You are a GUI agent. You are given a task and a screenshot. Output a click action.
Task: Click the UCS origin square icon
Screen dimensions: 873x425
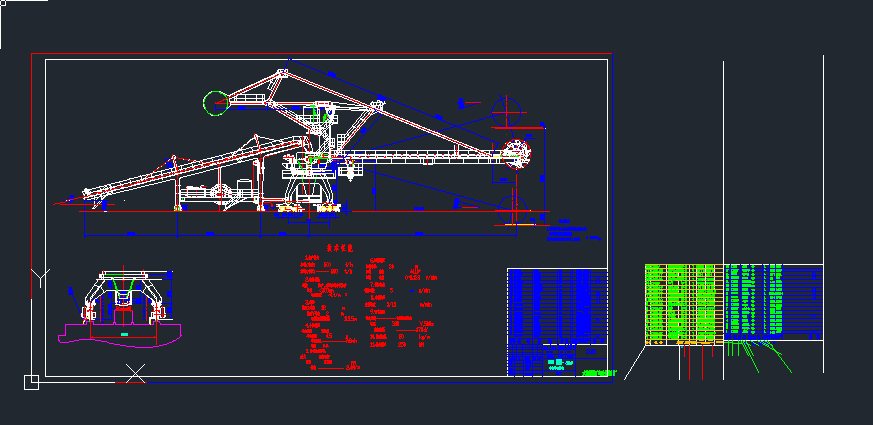coord(31,381)
